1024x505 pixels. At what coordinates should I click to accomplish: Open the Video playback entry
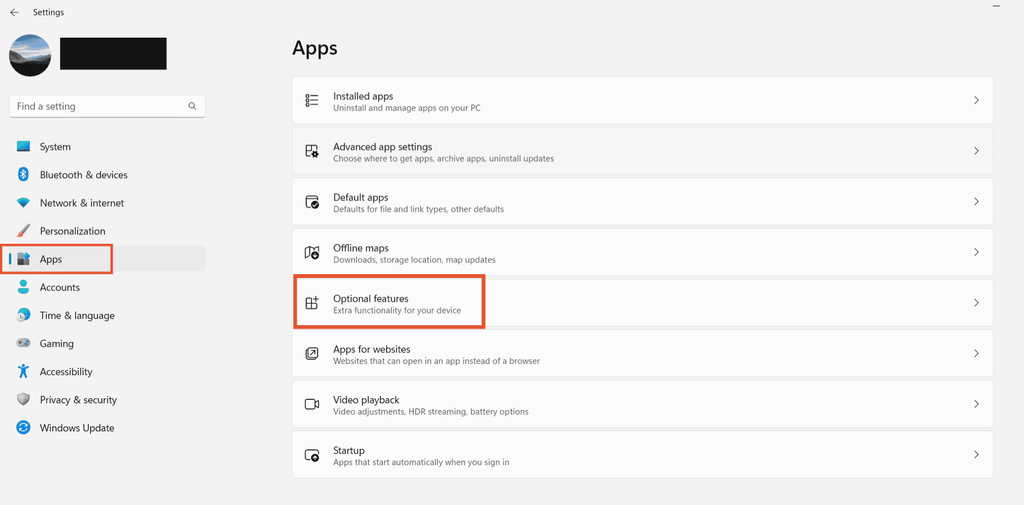pos(365,404)
